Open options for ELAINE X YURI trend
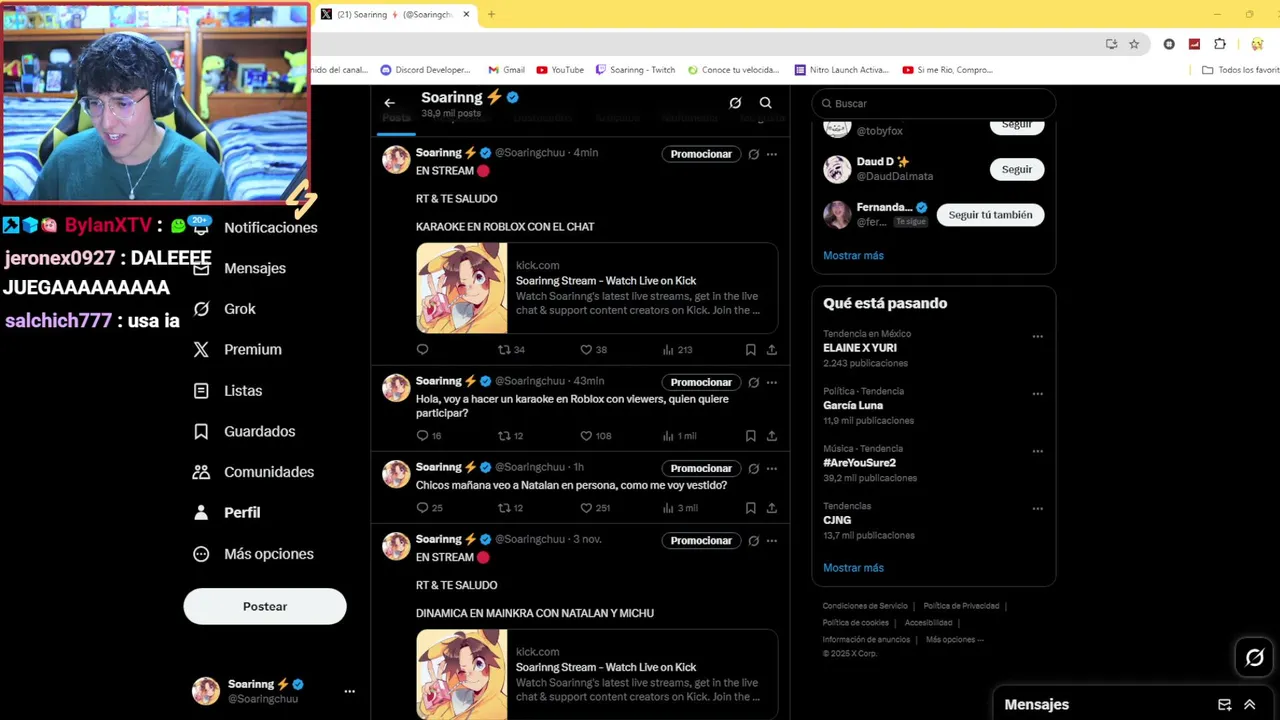 click(1038, 336)
